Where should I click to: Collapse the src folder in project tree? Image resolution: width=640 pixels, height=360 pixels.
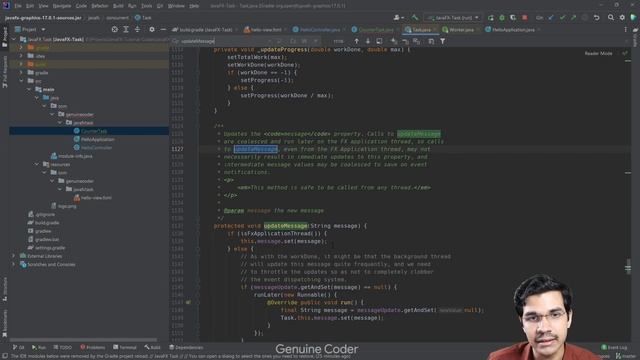click(22, 81)
